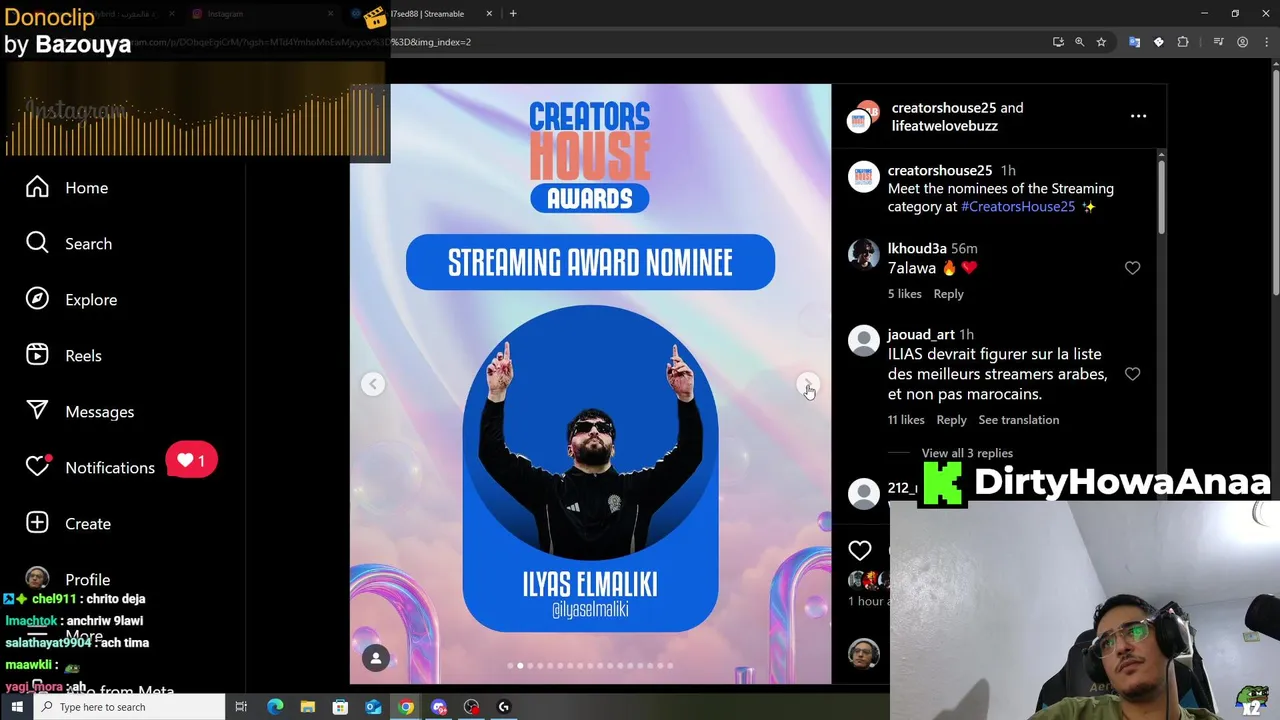
Task: Open Logitech G HUB from the taskbar
Action: [x=504, y=707]
